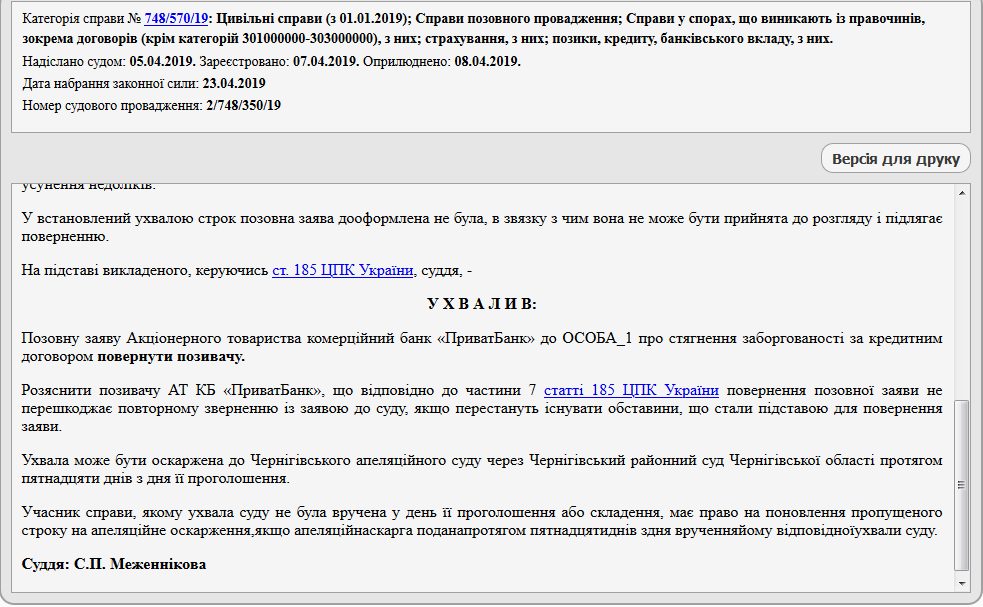Click the date '23.04.2019' of legal force

click(x=234, y=83)
